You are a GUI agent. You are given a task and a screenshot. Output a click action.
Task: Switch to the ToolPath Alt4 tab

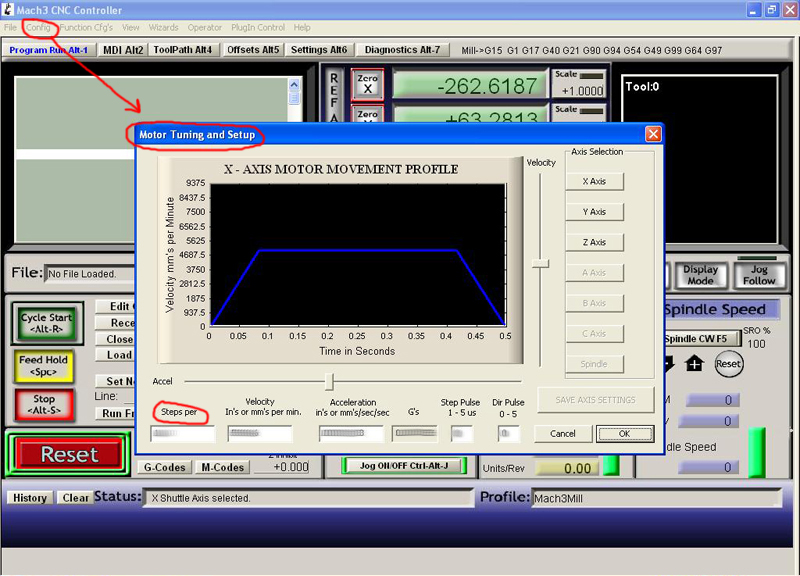point(183,50)
